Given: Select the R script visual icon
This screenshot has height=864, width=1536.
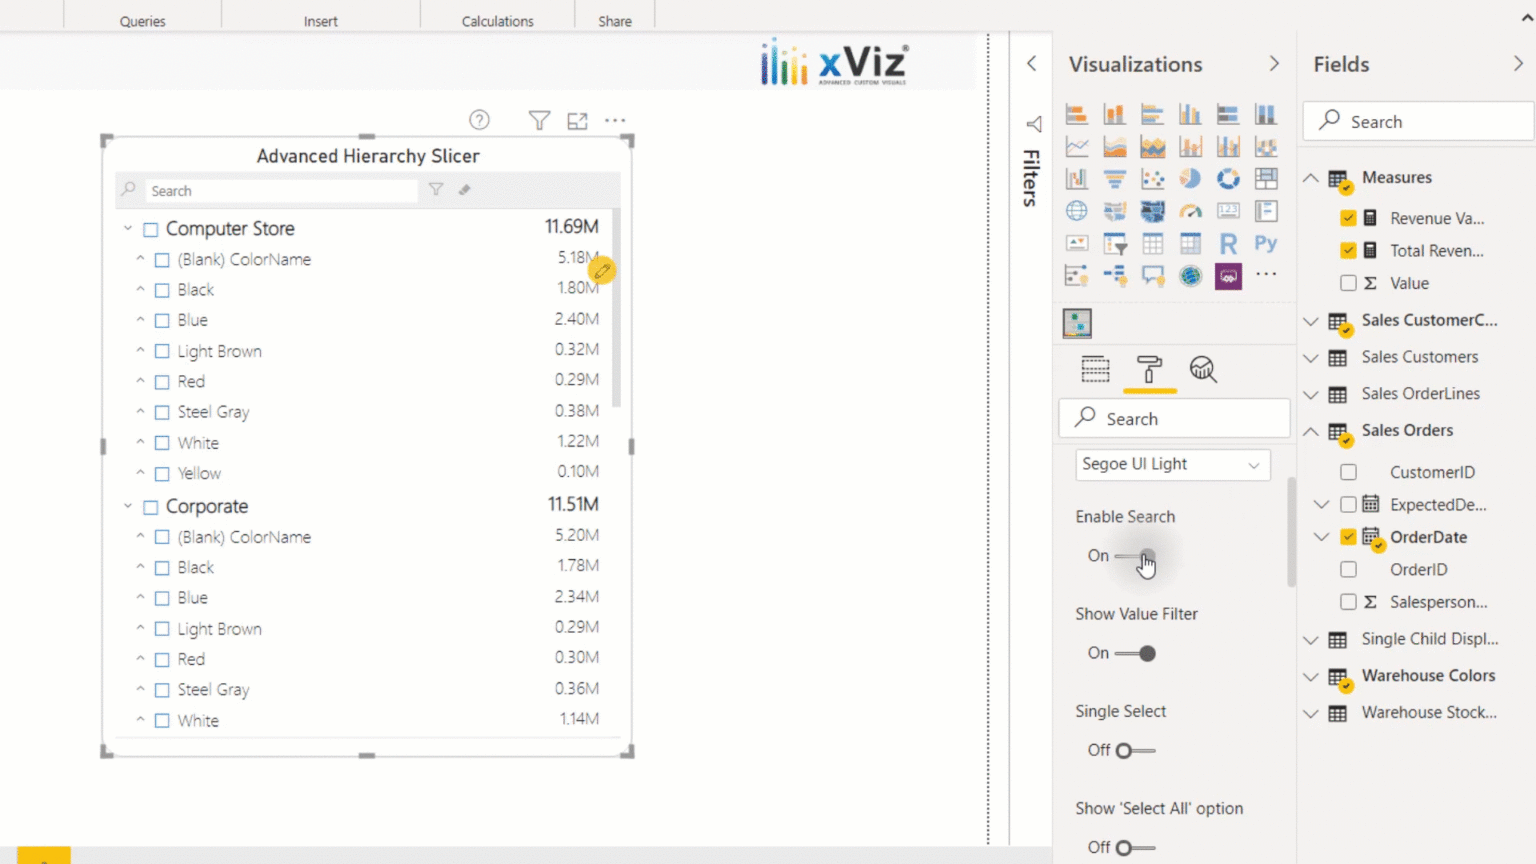Looking at the screenshot, I should [x=1228, y=243].
